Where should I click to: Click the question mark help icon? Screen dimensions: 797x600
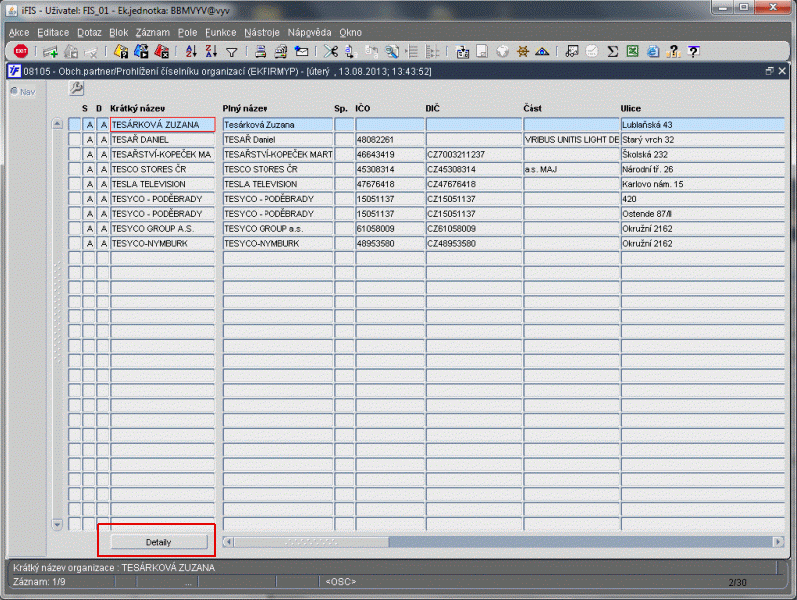click(693, 51)
